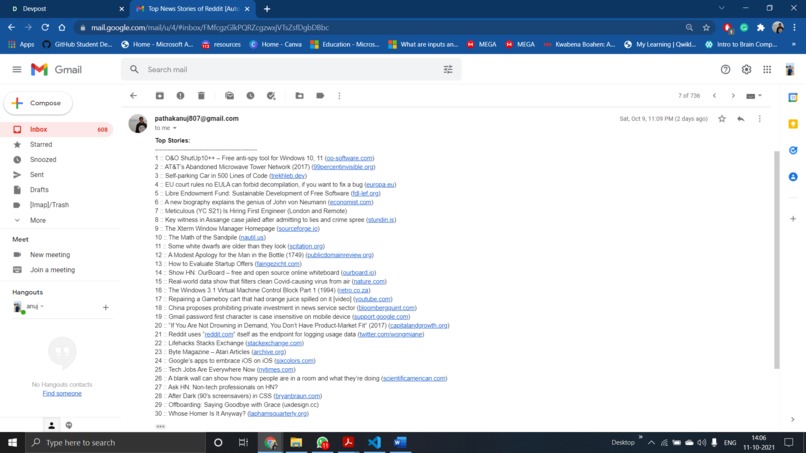Open Google Calendar side panel
The height and width of the screenshot is (453, 806).
click(x=793, y=98)
